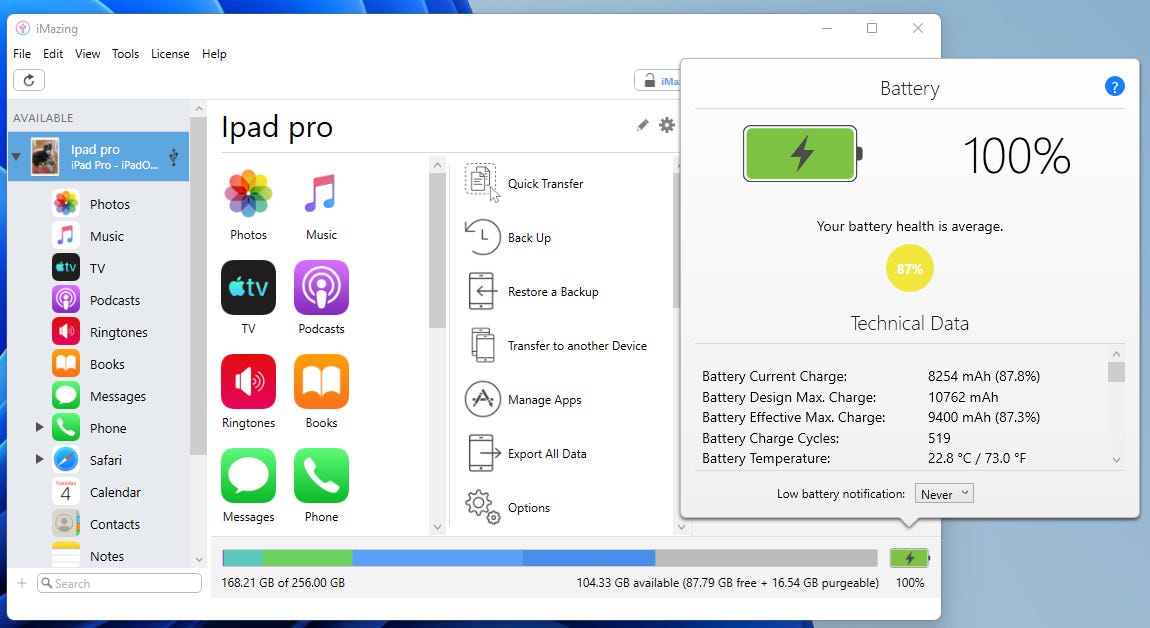Open the Low battery notification dropdown
The width and height of the screenshot is (1150, 628).
944,494
